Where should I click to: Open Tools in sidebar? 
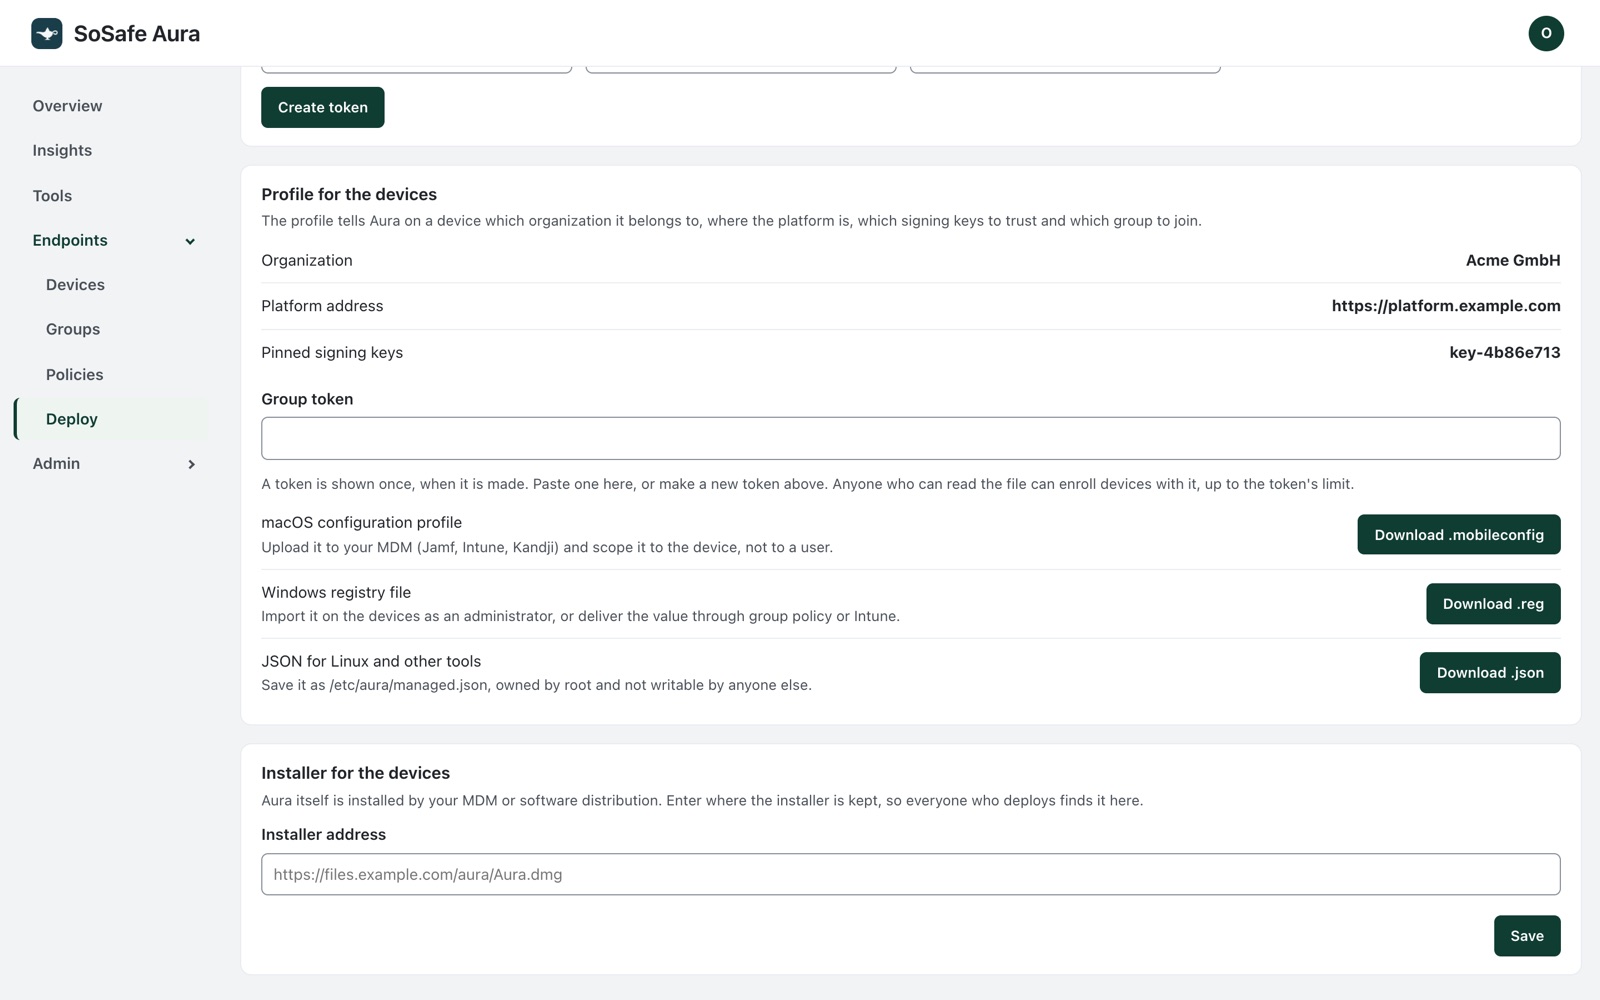(x=52, y=196)
